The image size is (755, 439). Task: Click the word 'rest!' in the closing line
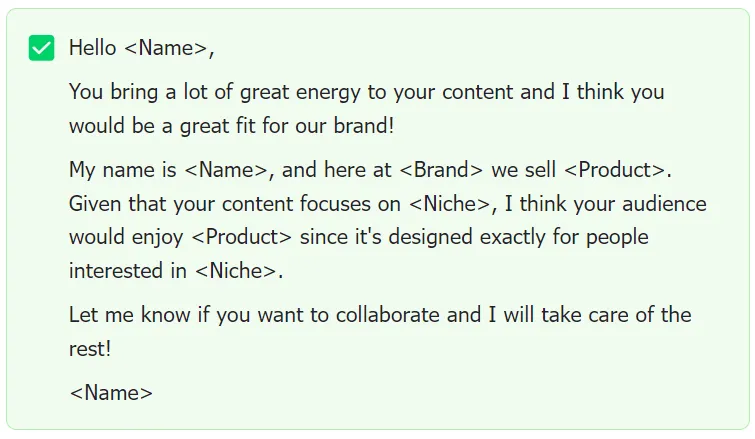point(90,349)
